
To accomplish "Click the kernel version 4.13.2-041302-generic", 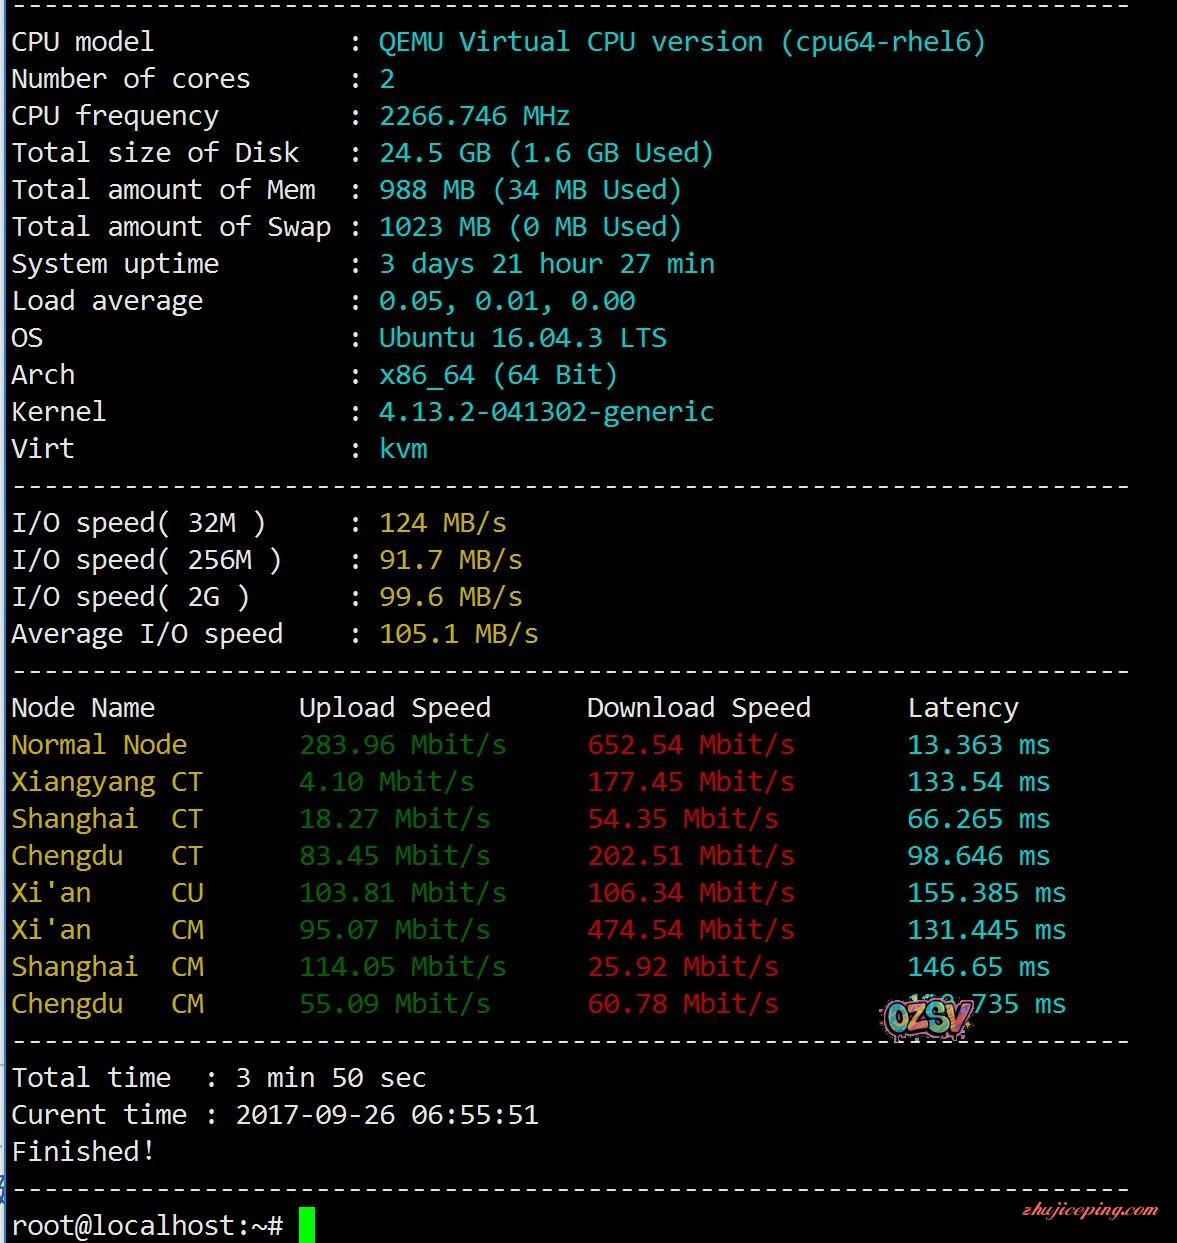I will pos(546,412).
